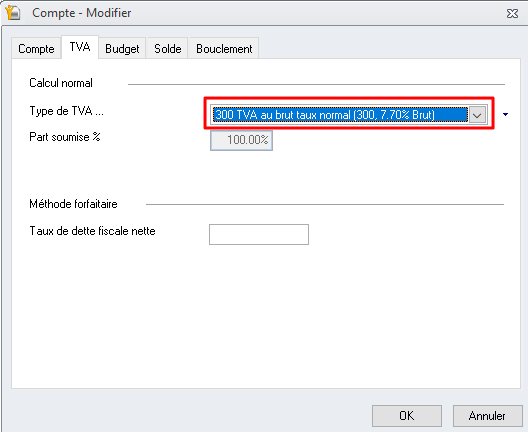Click the application icon in the title bar
The width and height of the screenshot is (528, 432).
(x=13, y=13)
